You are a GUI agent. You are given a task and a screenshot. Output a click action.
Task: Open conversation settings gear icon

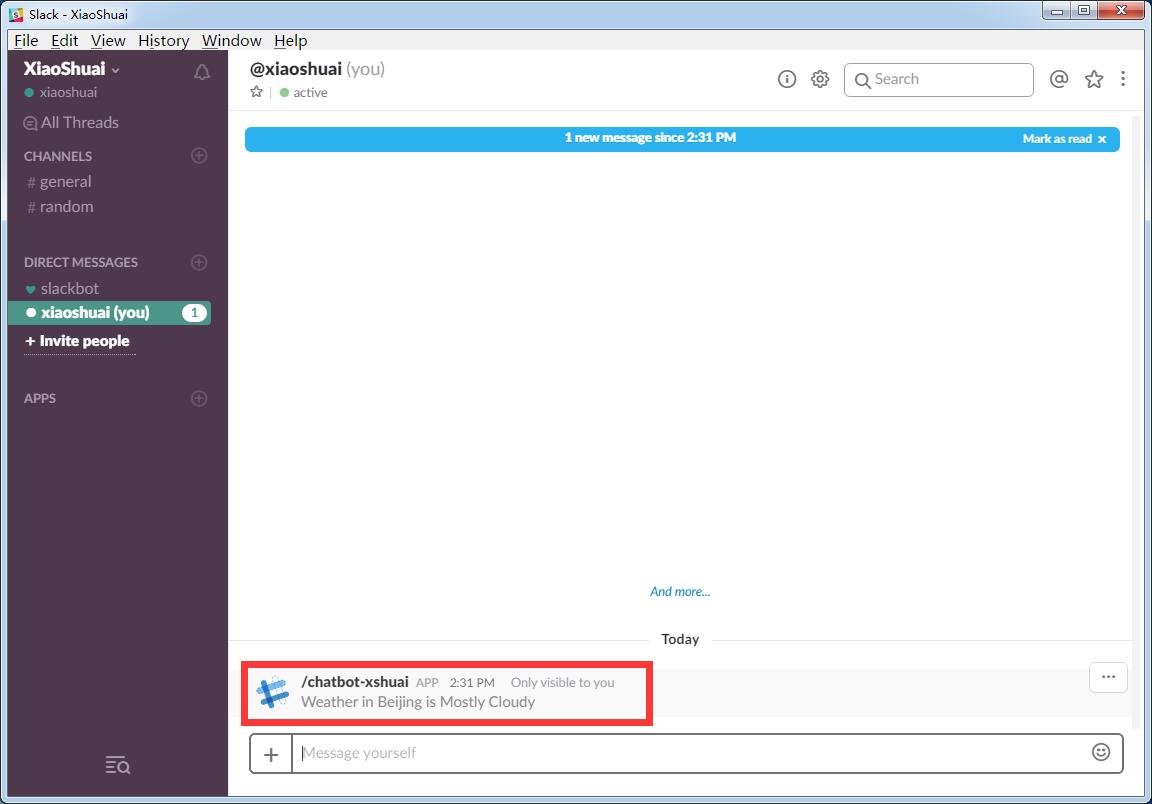820,79
